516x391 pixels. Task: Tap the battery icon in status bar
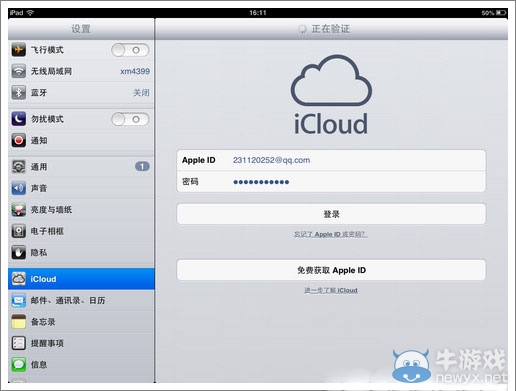coord(501,13)
